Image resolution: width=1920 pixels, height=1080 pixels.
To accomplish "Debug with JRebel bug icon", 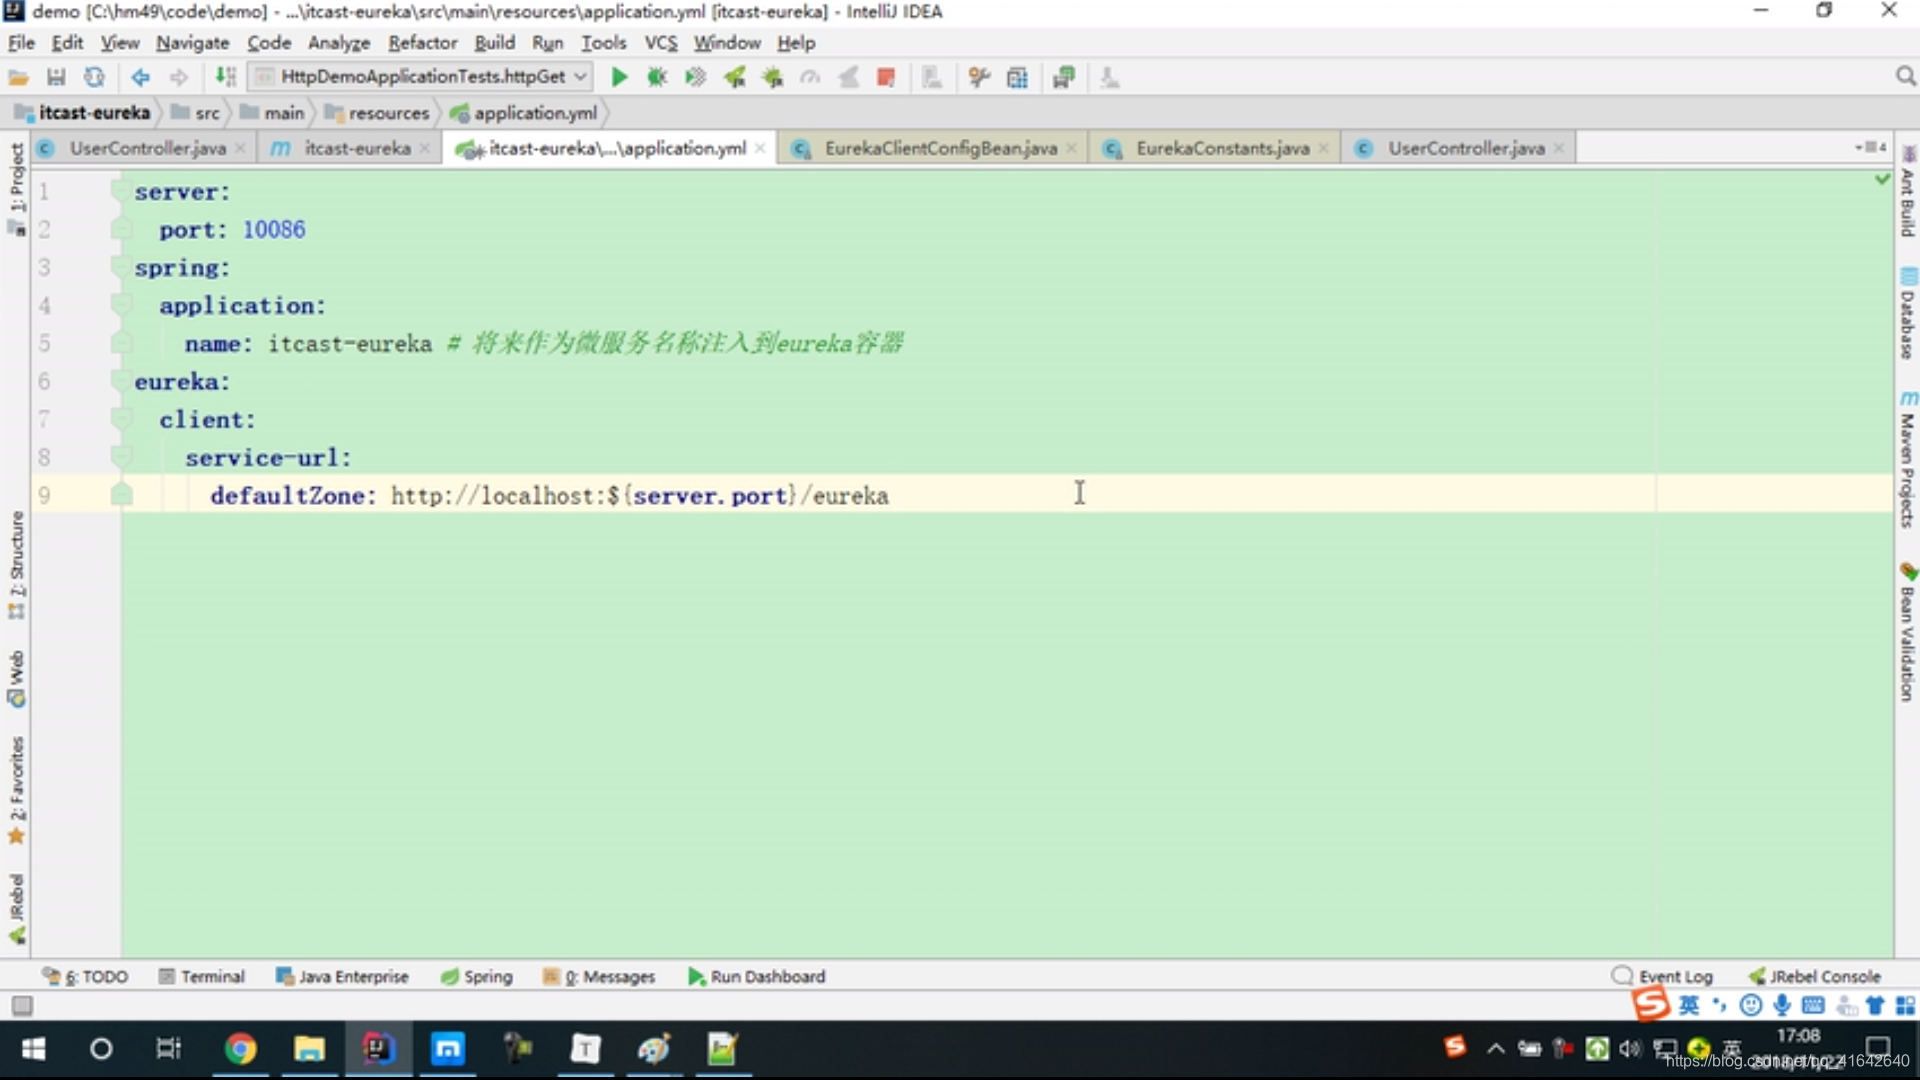I will [x=772, y=77].
